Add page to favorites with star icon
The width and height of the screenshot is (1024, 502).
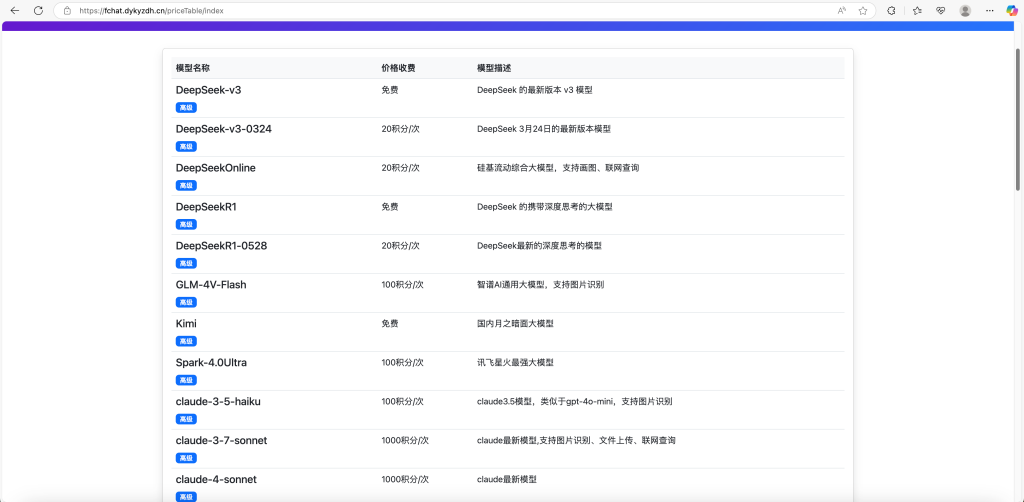point(863,10)
